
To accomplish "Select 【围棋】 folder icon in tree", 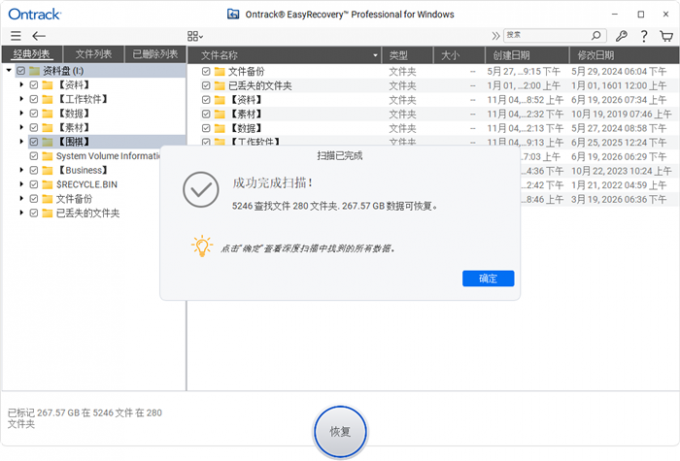I will point(47,142).
